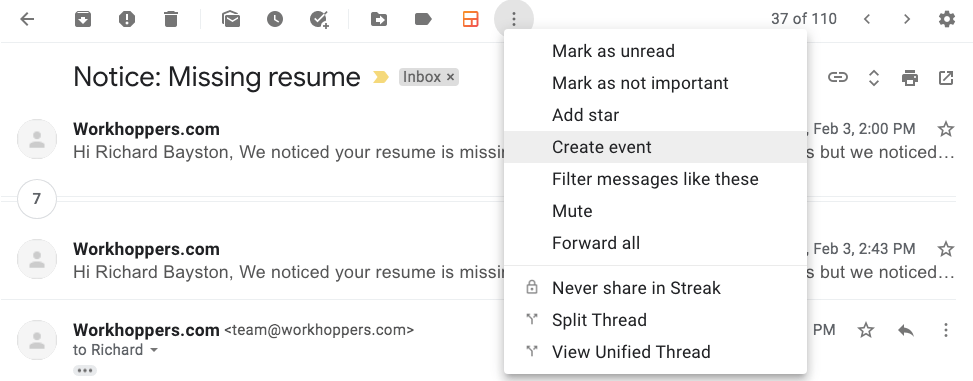Close the More options three-dot menu
973x381 pixels.
pos(514,19)
